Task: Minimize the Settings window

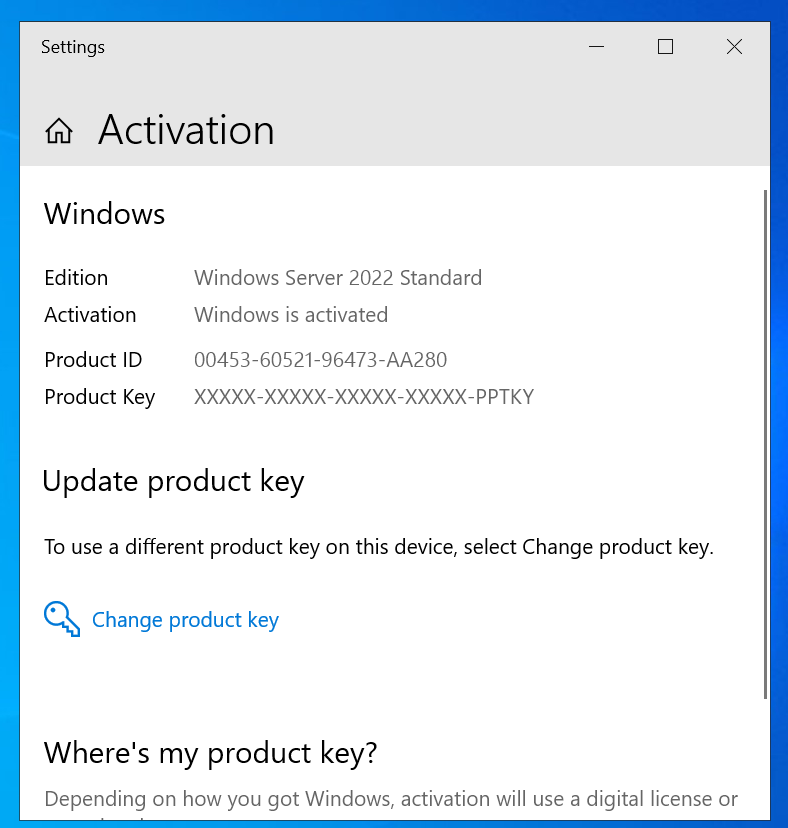Action: coord(596,46)
